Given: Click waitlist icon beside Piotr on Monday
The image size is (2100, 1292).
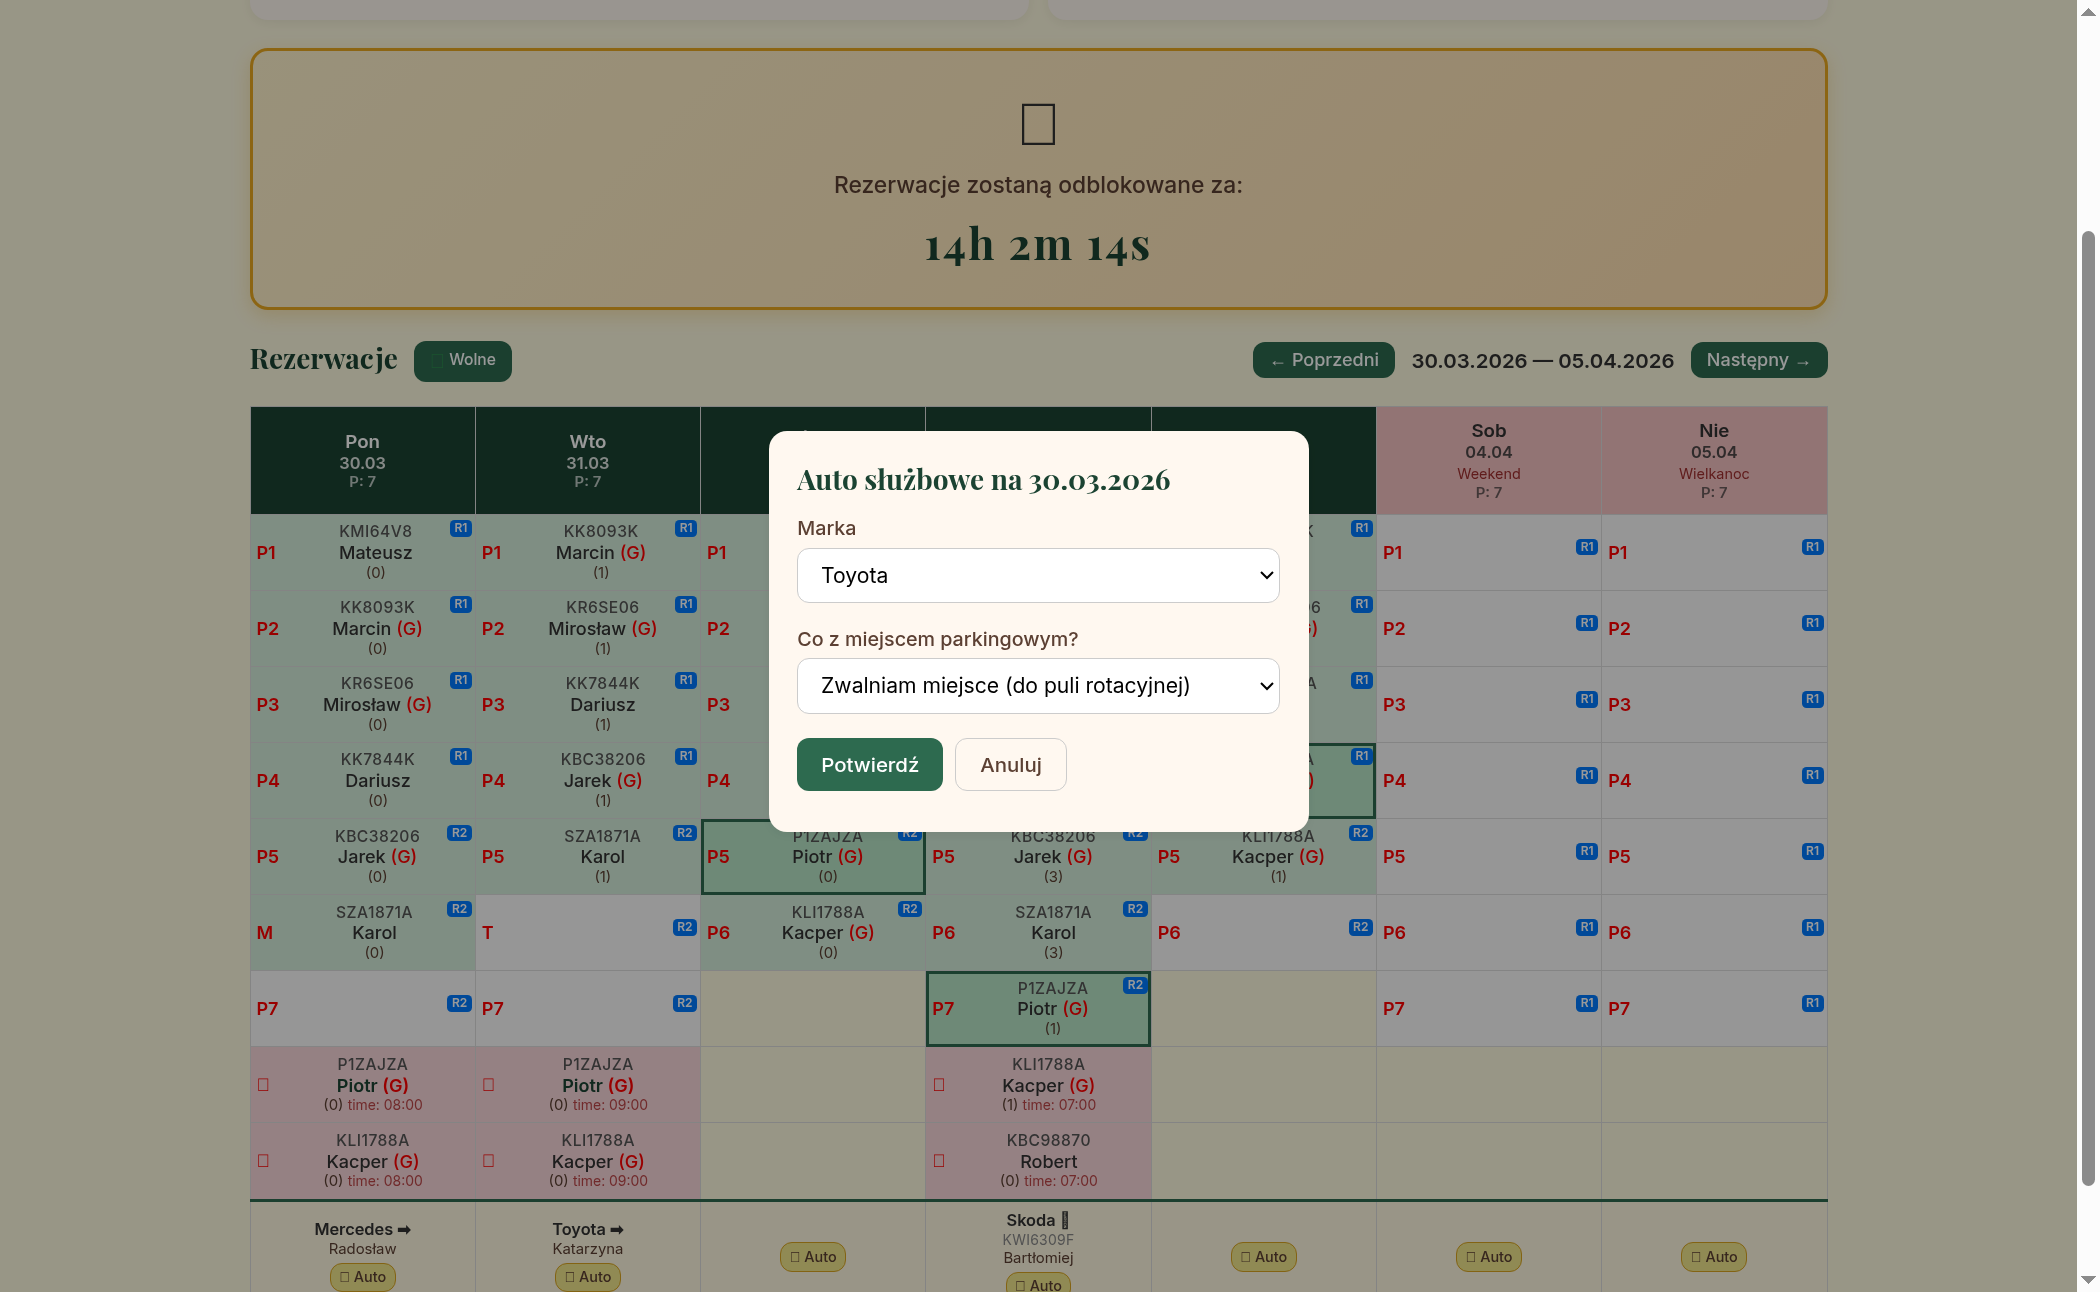Looking at the screenshot, I should tap(264, 1085).
